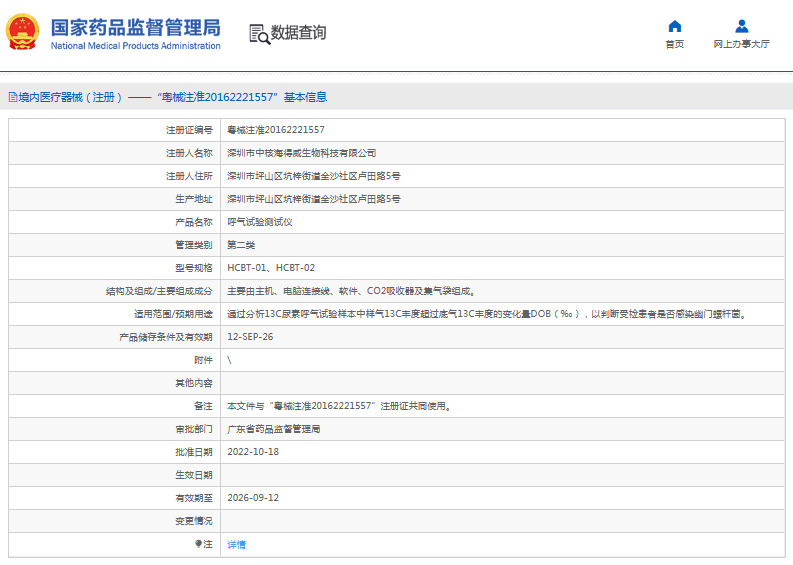Select the 附件 backslash value
Screen dimensions: 793x565
(x=229, y=360)
